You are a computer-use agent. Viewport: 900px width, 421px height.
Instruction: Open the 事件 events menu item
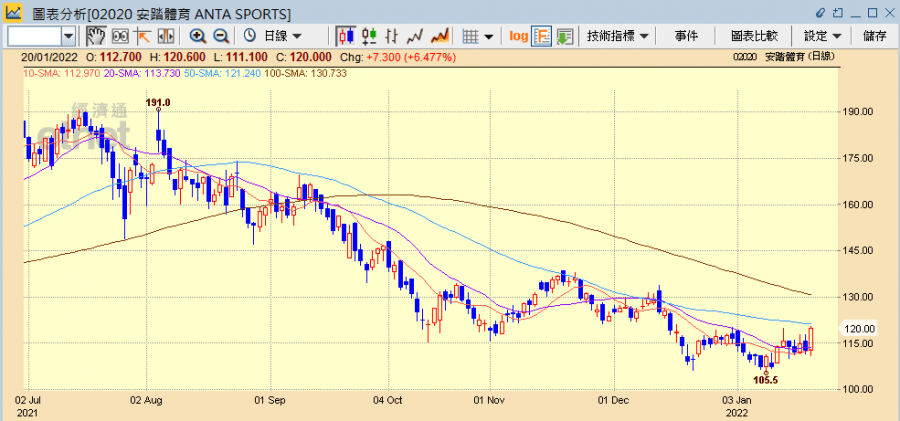(686, 36)
